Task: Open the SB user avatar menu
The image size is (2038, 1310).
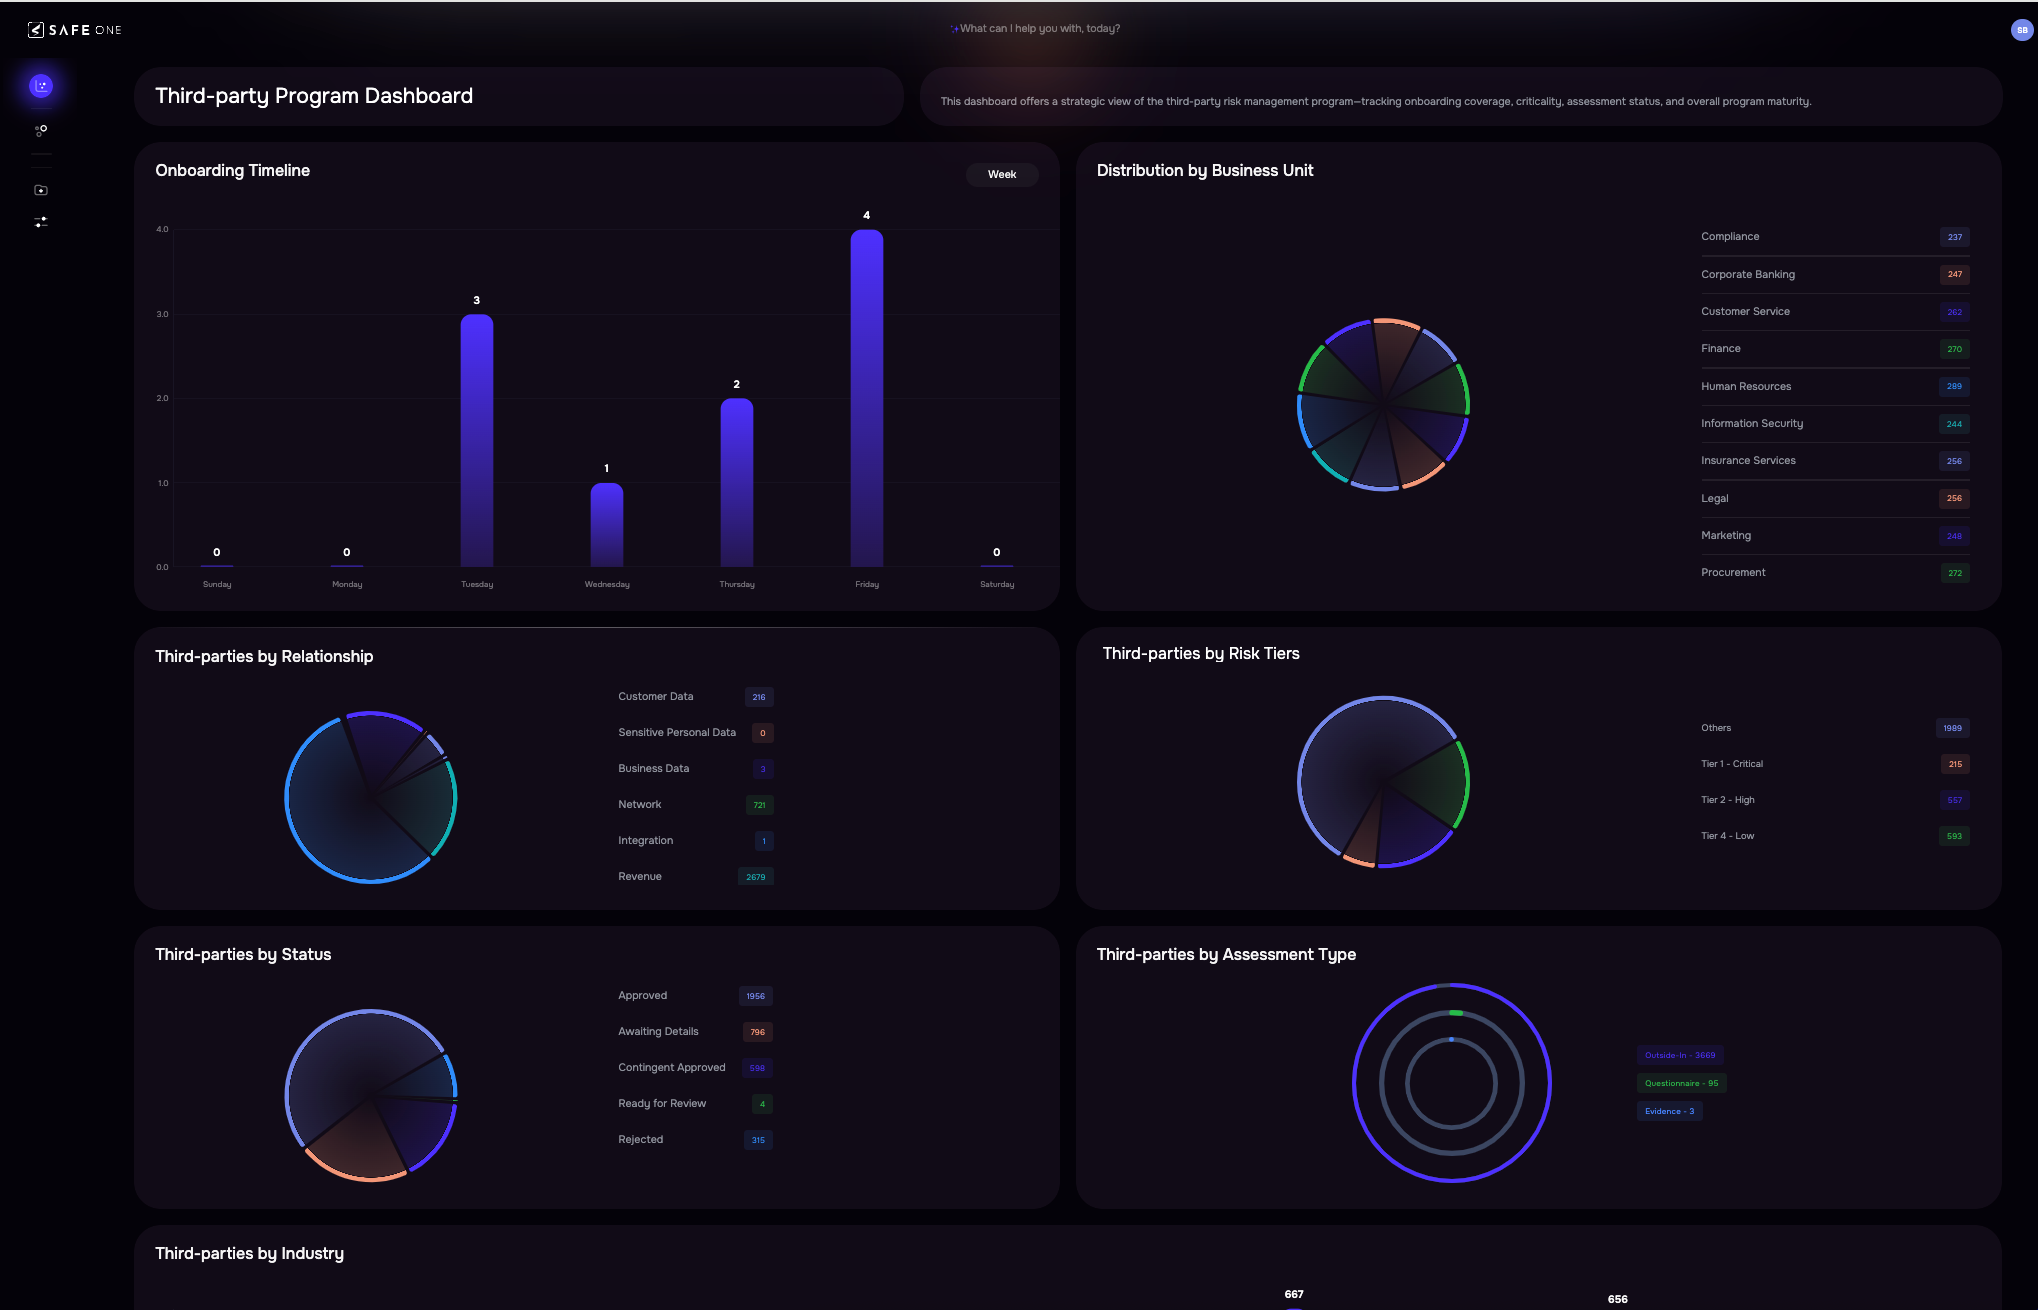Action: pyautogui.click(x=2021, y=30)
